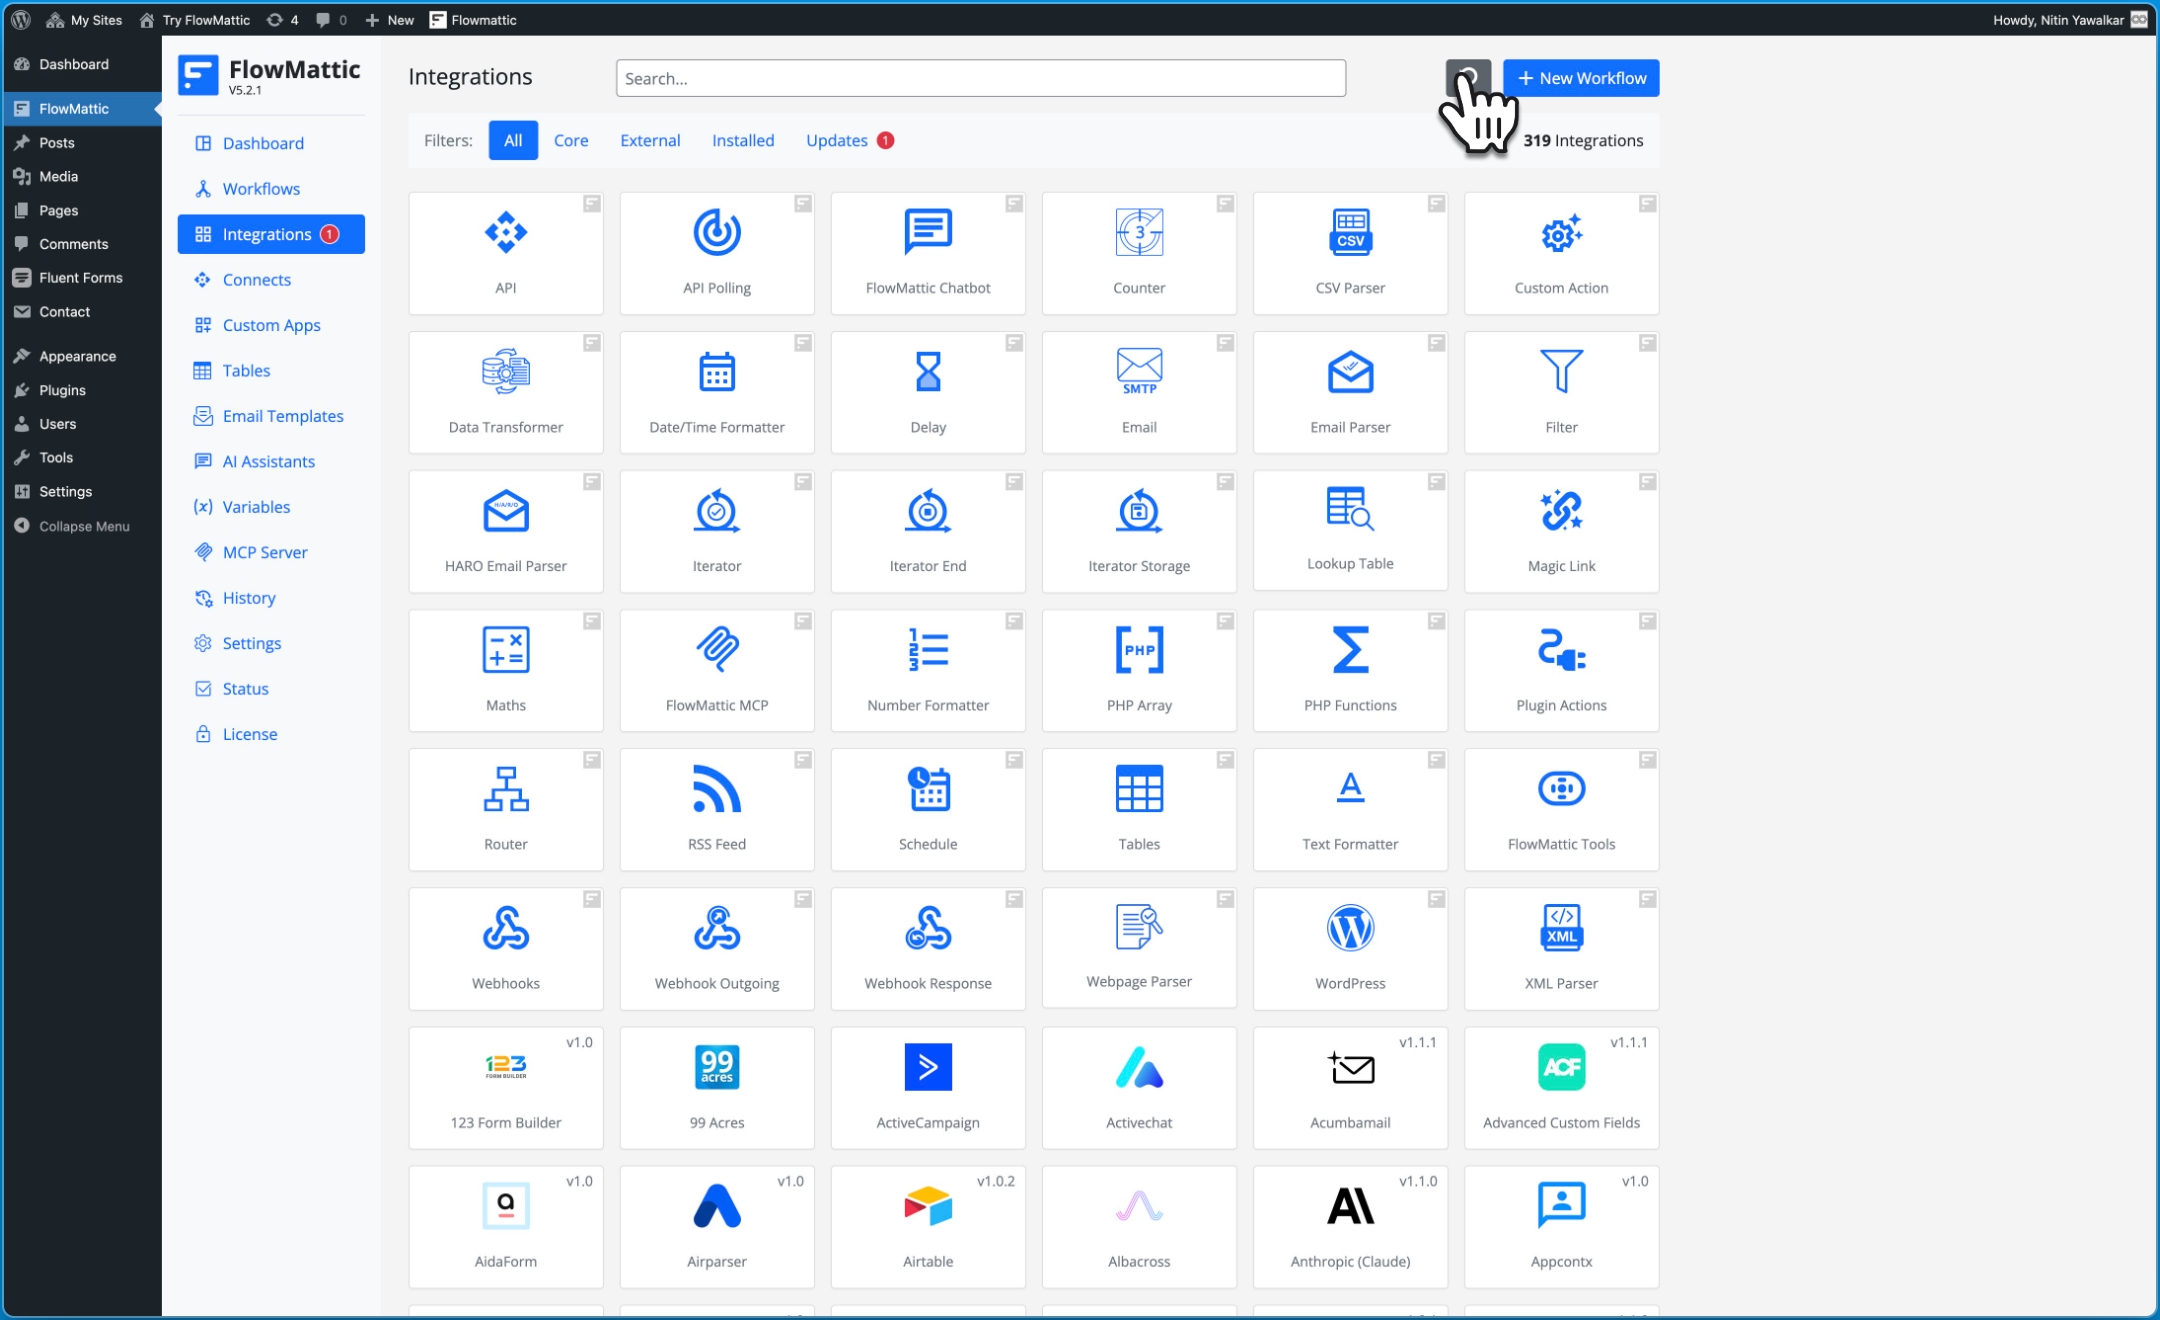Select the Airtable integration

pos(928,1226)
